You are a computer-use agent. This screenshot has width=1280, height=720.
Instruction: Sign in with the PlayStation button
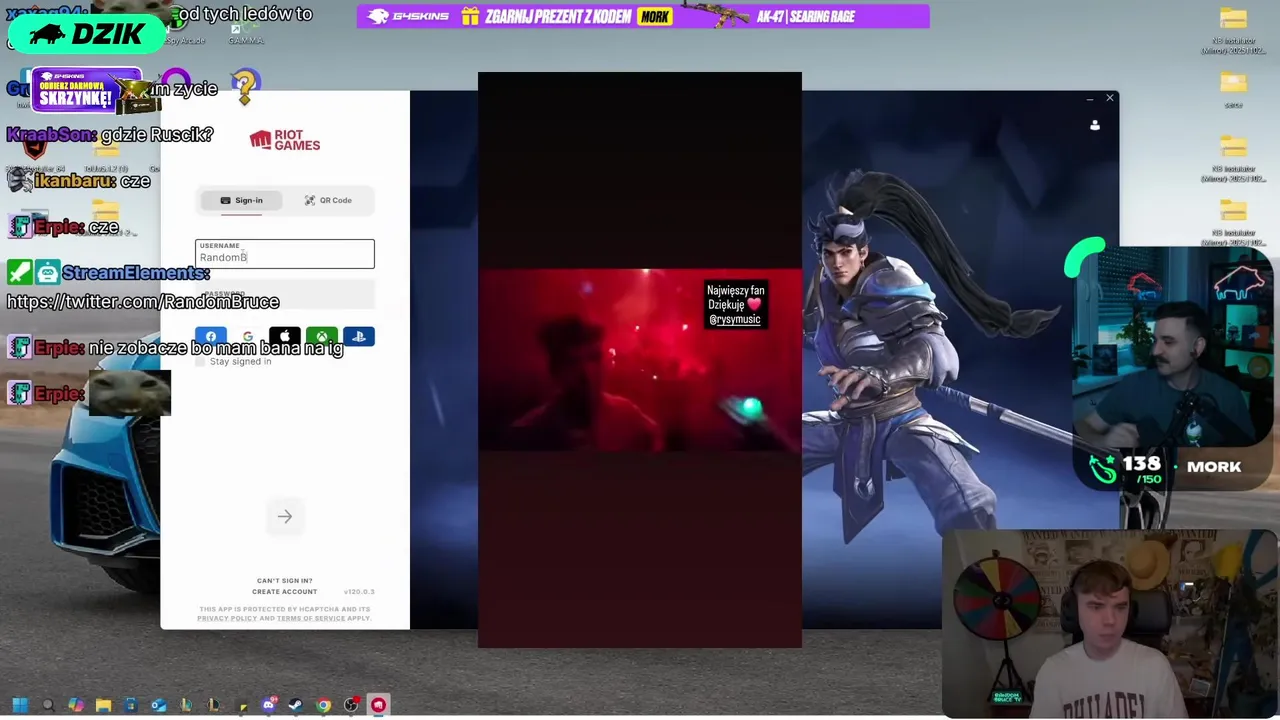click(359, 337)
